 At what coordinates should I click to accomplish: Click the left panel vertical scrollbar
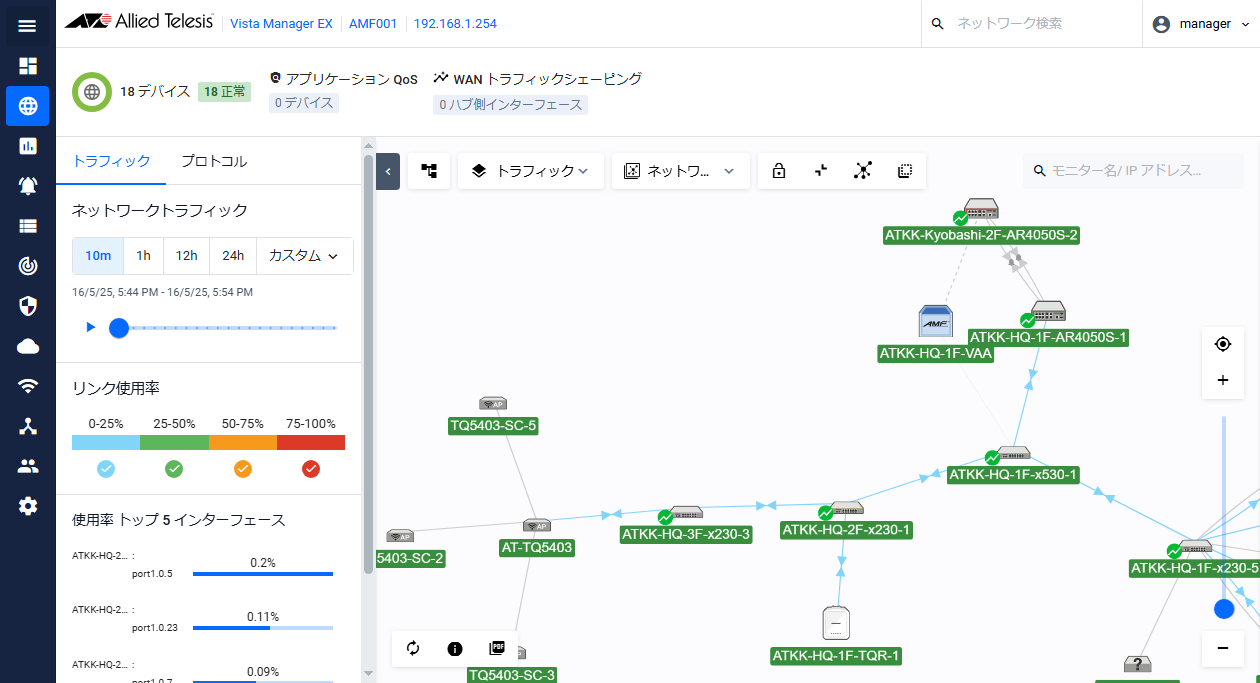[368, 365]
